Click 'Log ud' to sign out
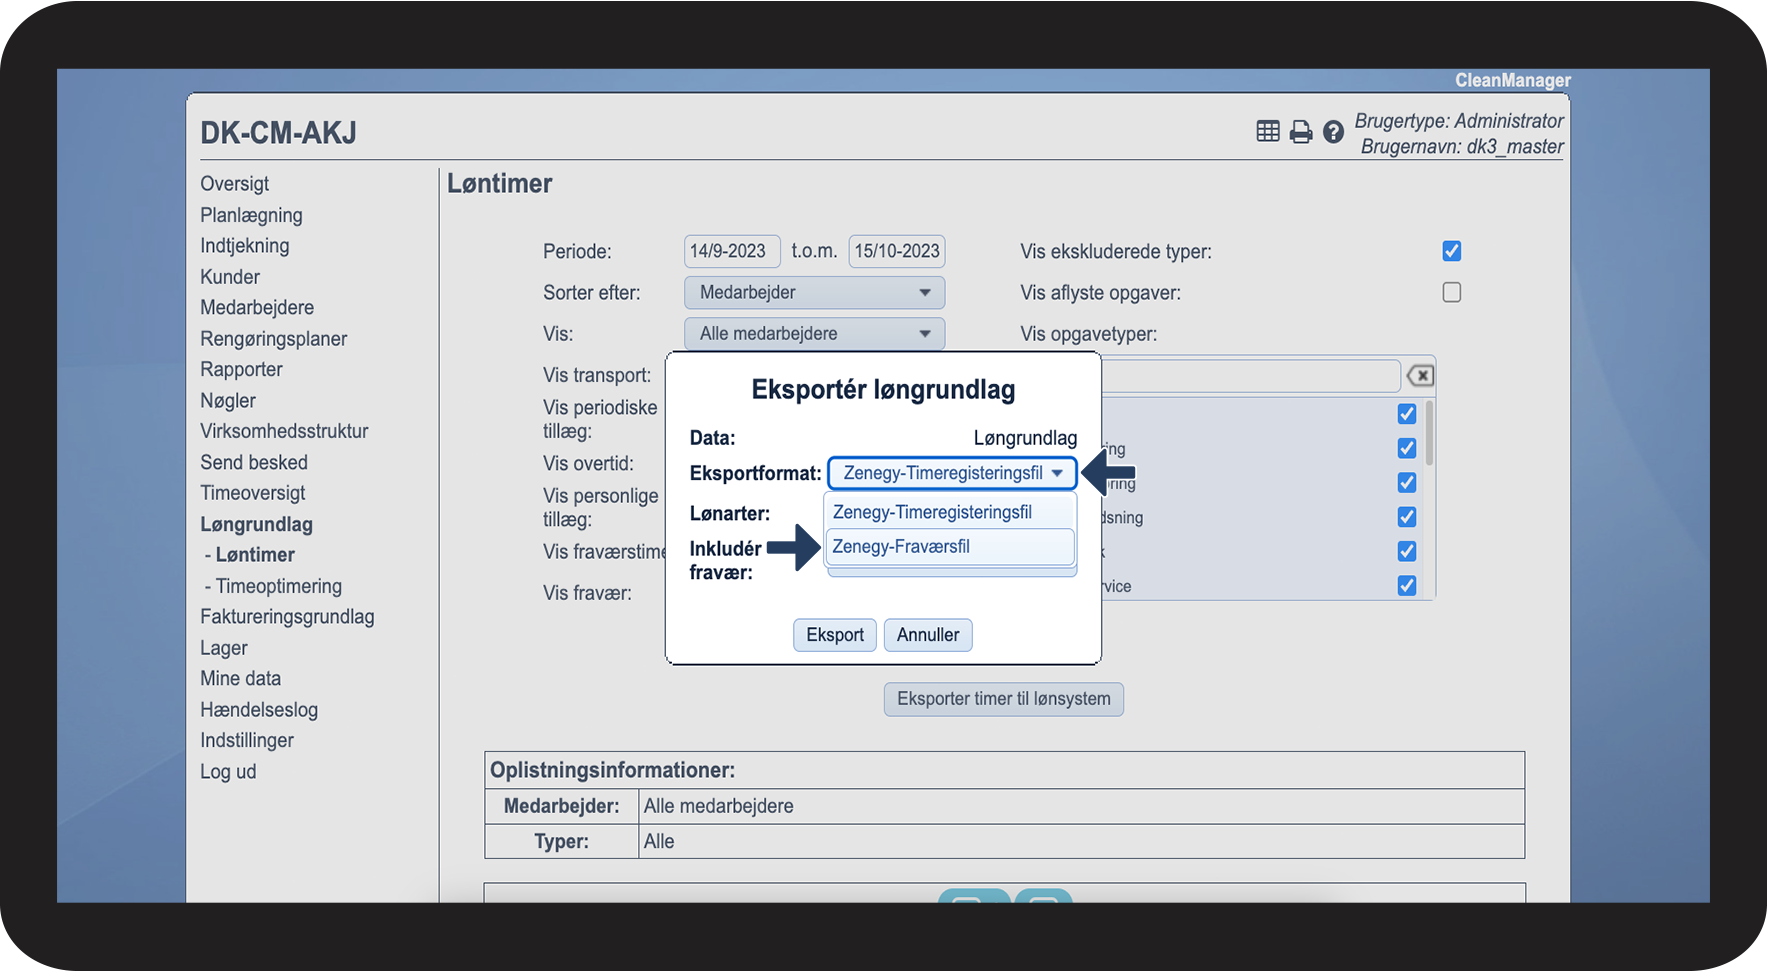 (x=228, y=772)
